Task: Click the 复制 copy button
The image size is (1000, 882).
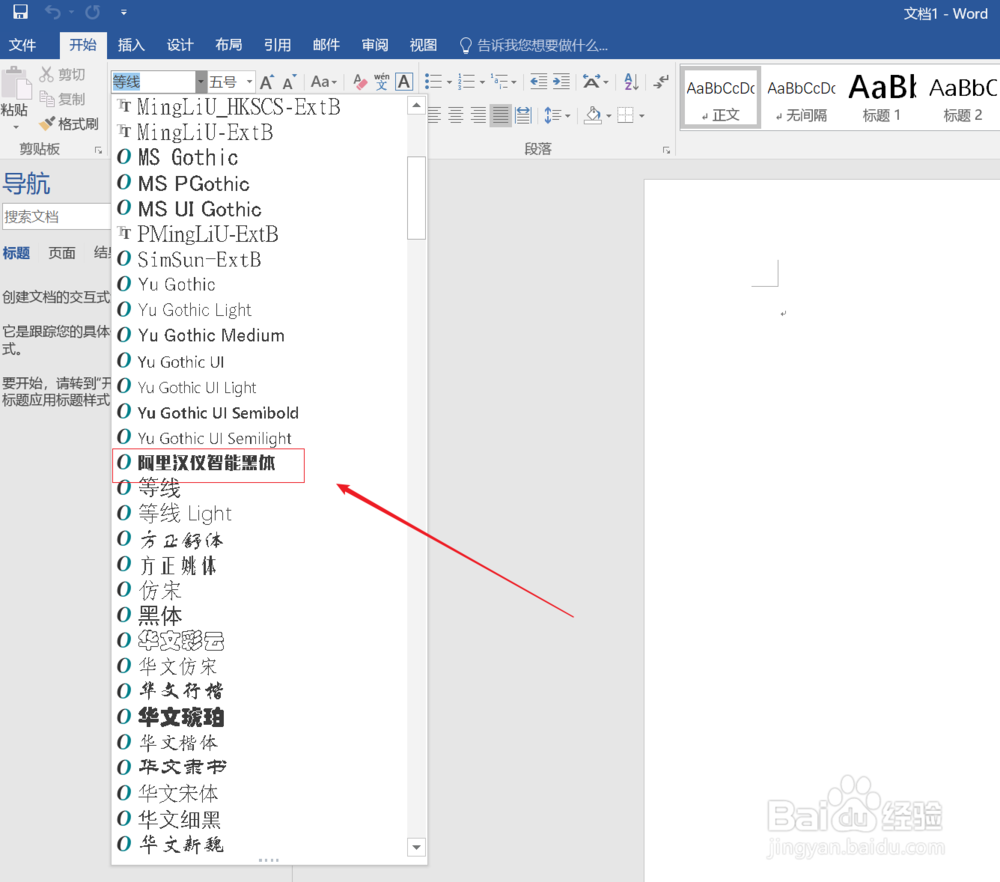Action: 62,99
